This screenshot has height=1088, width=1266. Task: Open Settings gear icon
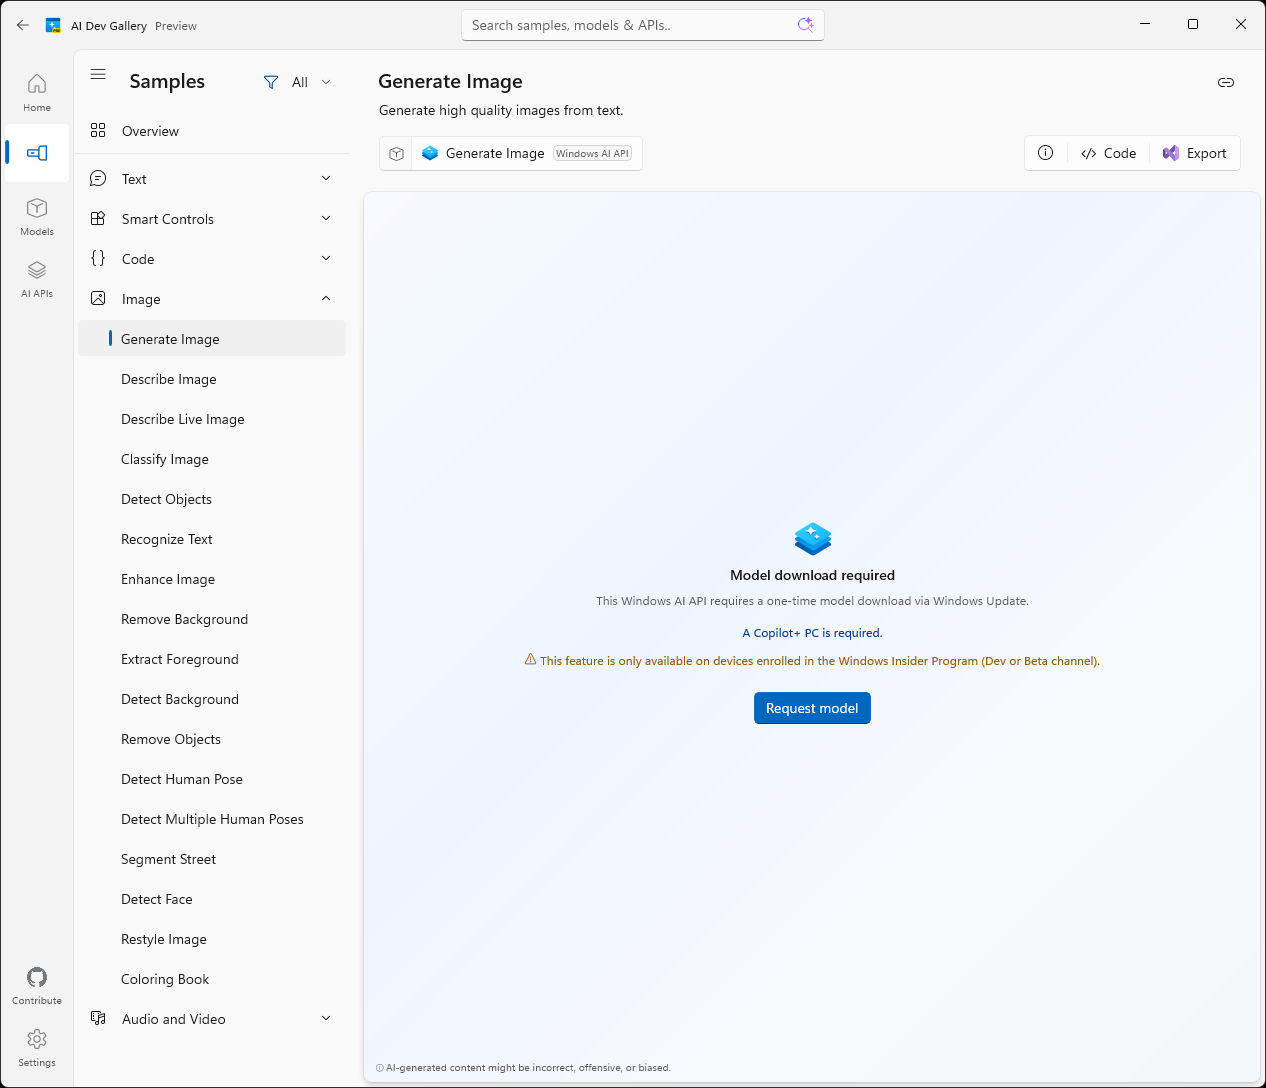point(37,1047)
